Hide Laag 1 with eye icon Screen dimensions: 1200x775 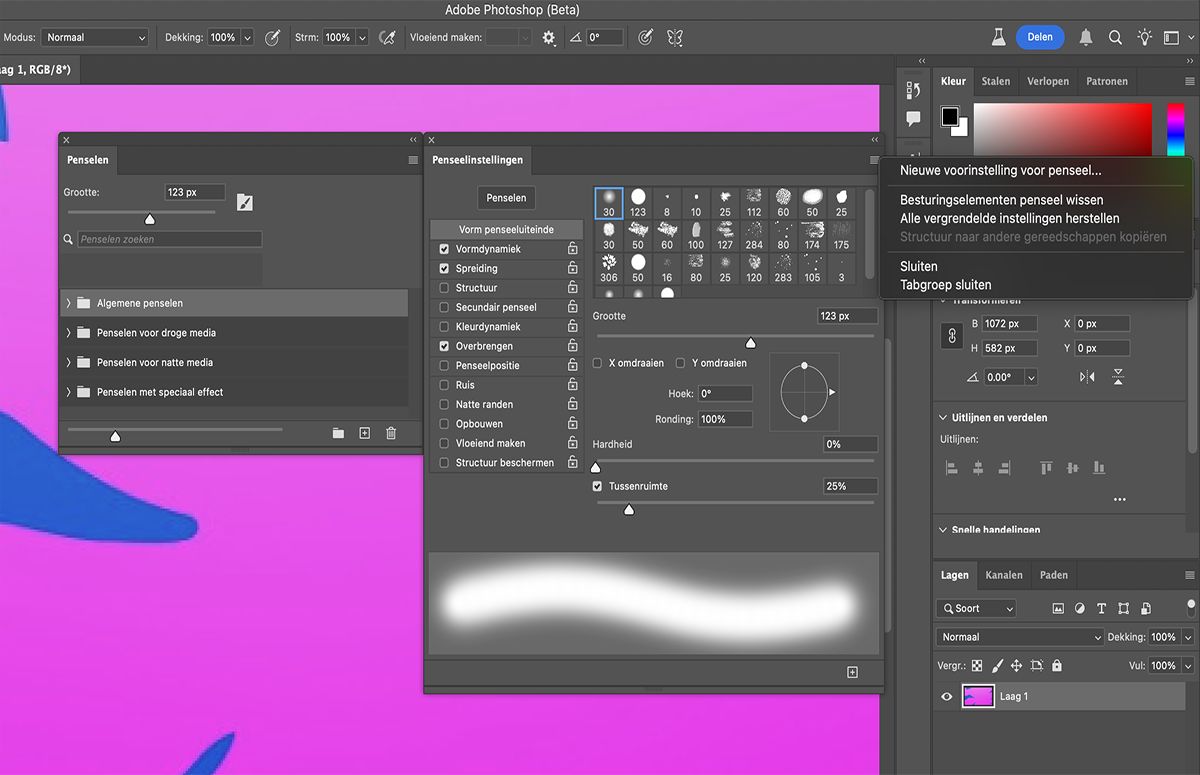(x=947, y=696)
